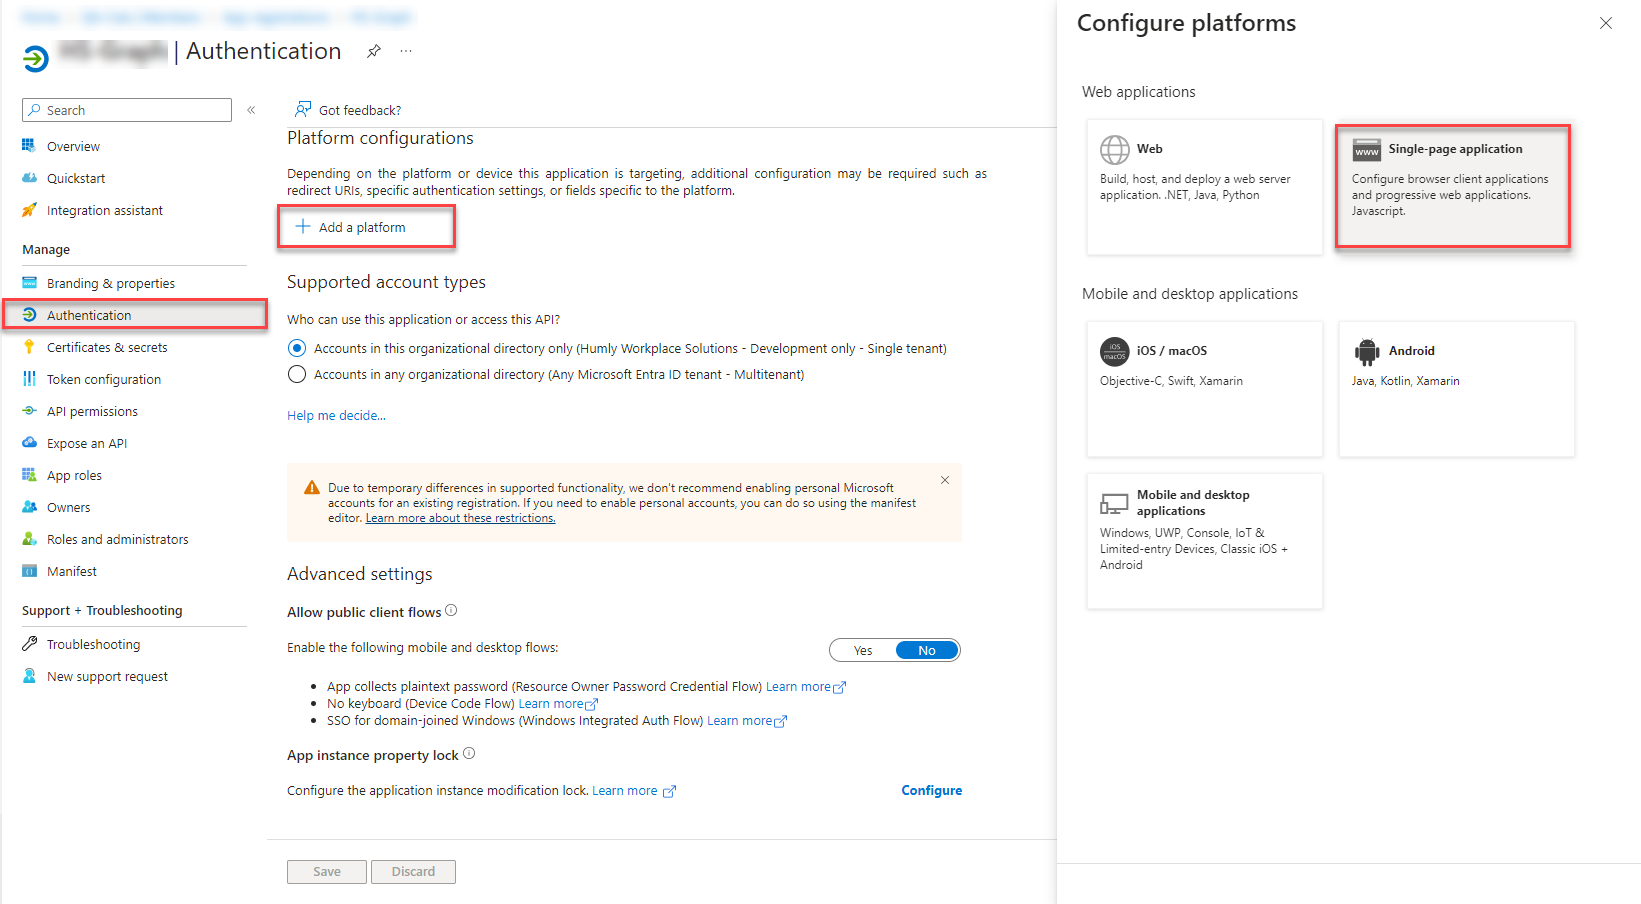This screenshot has height=904, width=1641.
Task: Click Add a platform button
Action: tap(365, 227)
